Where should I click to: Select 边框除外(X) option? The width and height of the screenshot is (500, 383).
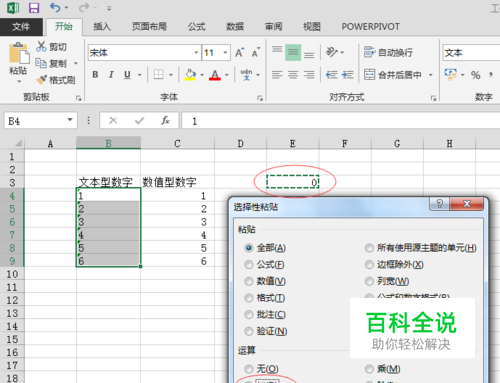[x=394, y=265]
